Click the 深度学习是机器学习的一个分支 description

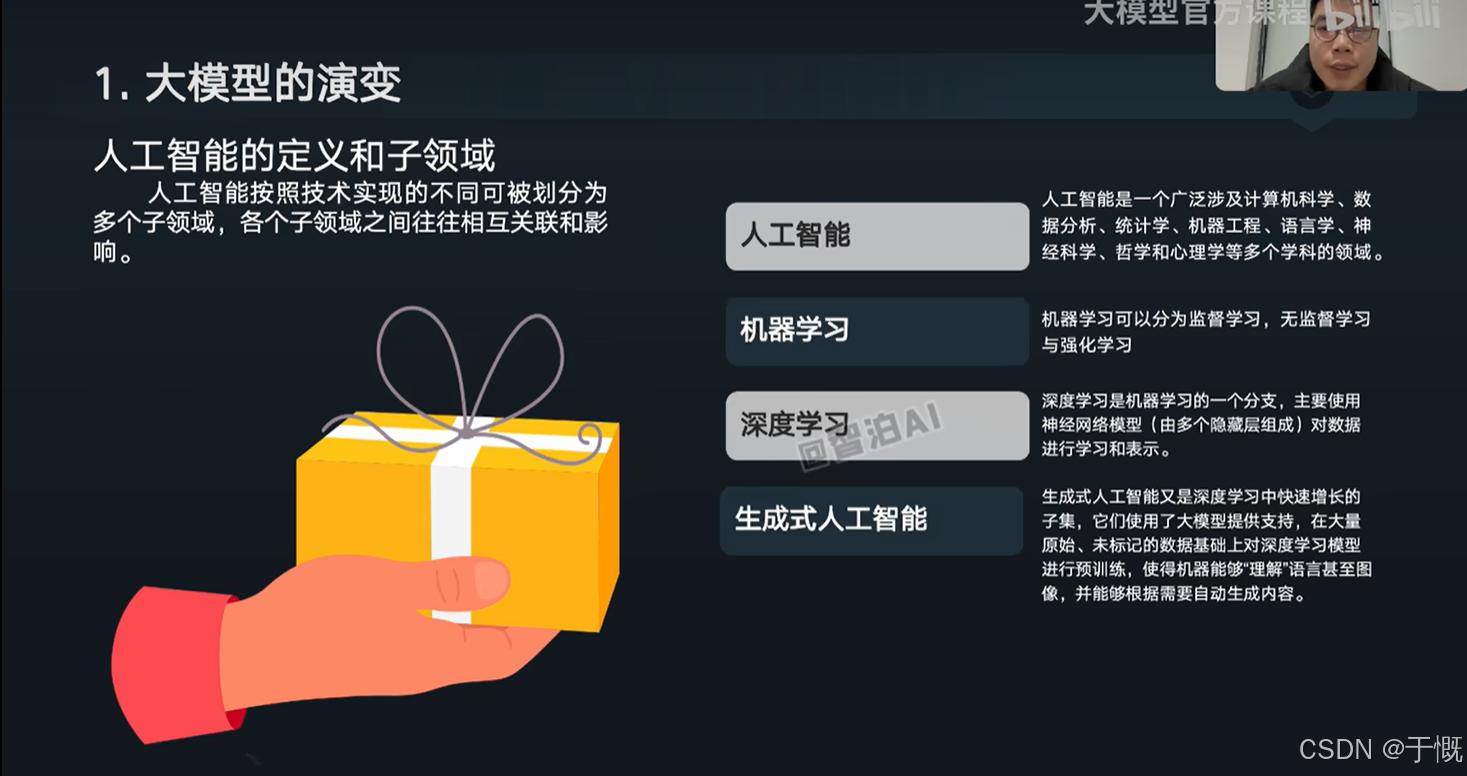click(x=1201, y=425)
